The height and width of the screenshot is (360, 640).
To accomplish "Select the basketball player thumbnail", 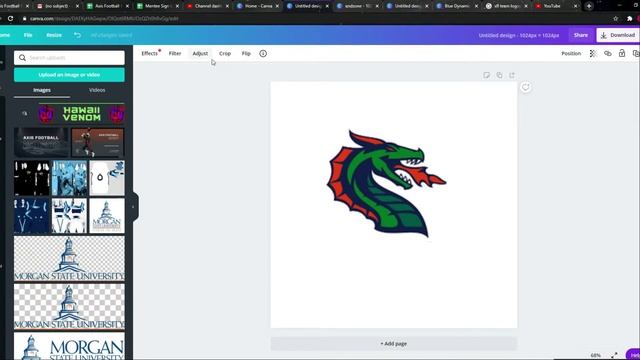I will click(x=97, y=142).
